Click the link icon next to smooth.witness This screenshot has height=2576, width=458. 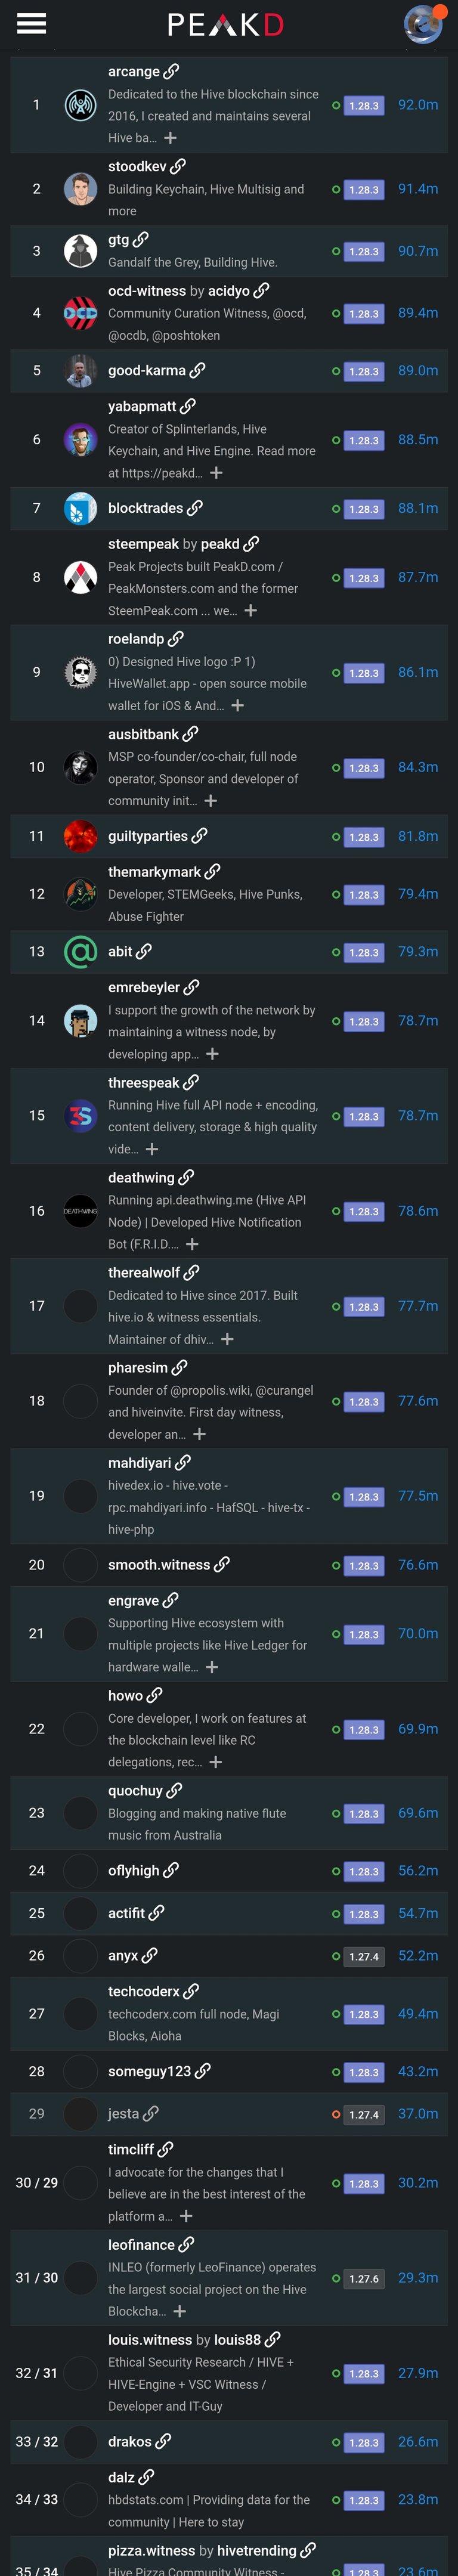click(x=221, y=1564)
